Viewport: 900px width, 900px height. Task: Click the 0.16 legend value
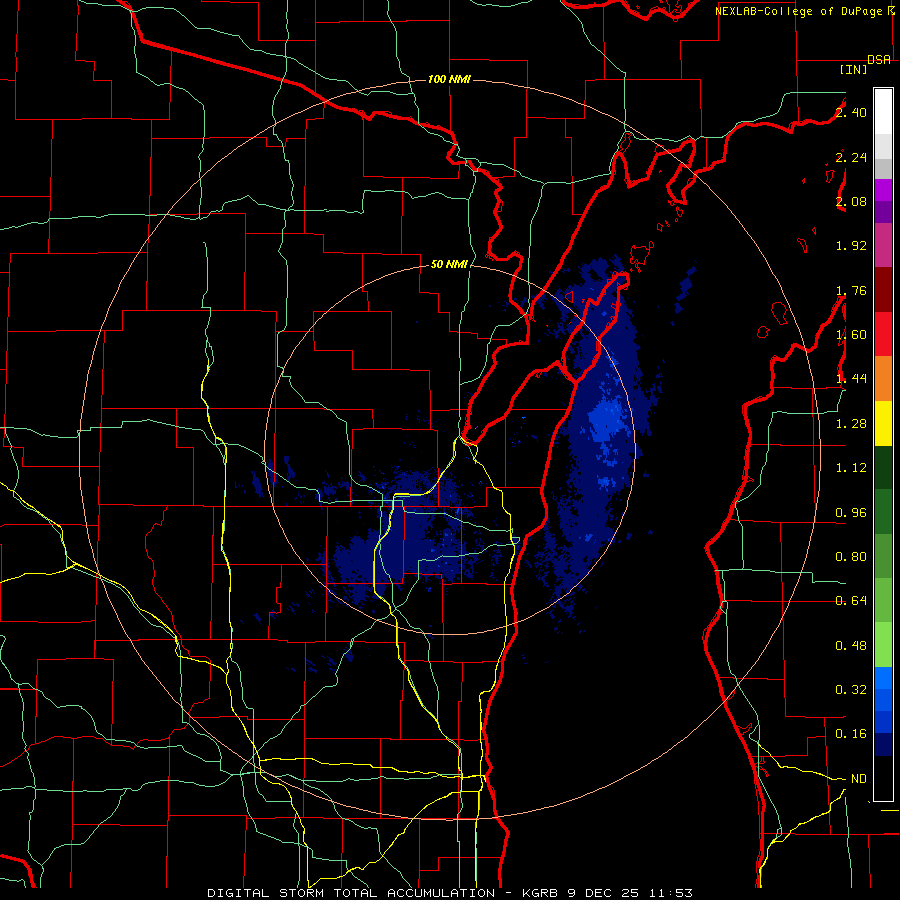pyautogui.click(x=851, y=734)
